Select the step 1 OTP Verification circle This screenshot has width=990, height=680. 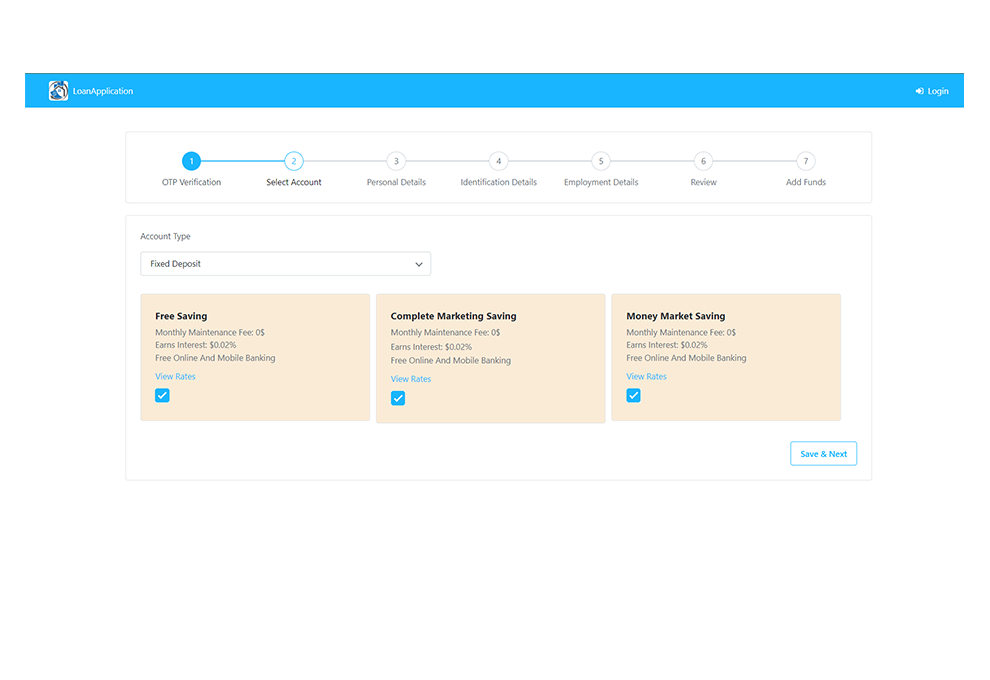[191, 160]
